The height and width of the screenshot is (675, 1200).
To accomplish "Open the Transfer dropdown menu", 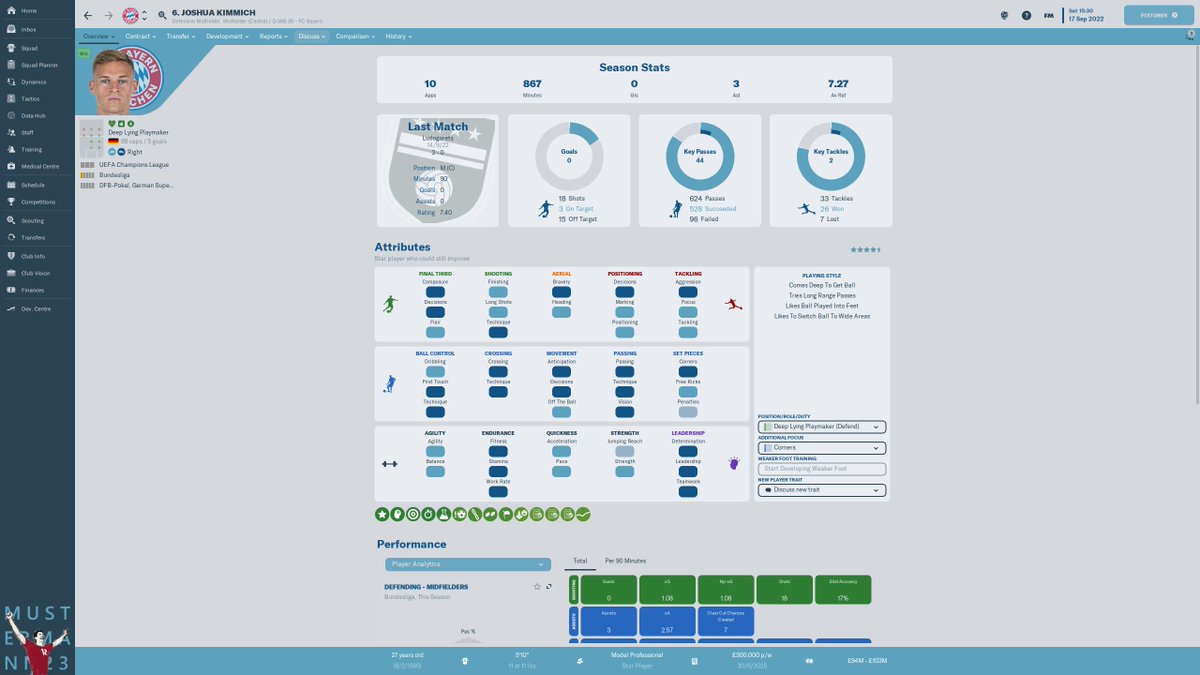I will [181, 36].
